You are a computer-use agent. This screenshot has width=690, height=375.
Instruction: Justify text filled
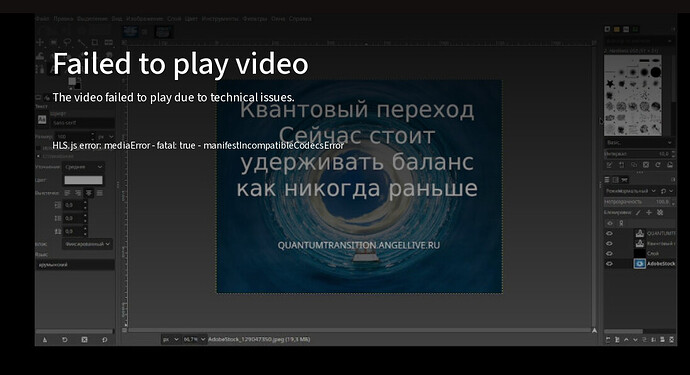pos(100,193)
